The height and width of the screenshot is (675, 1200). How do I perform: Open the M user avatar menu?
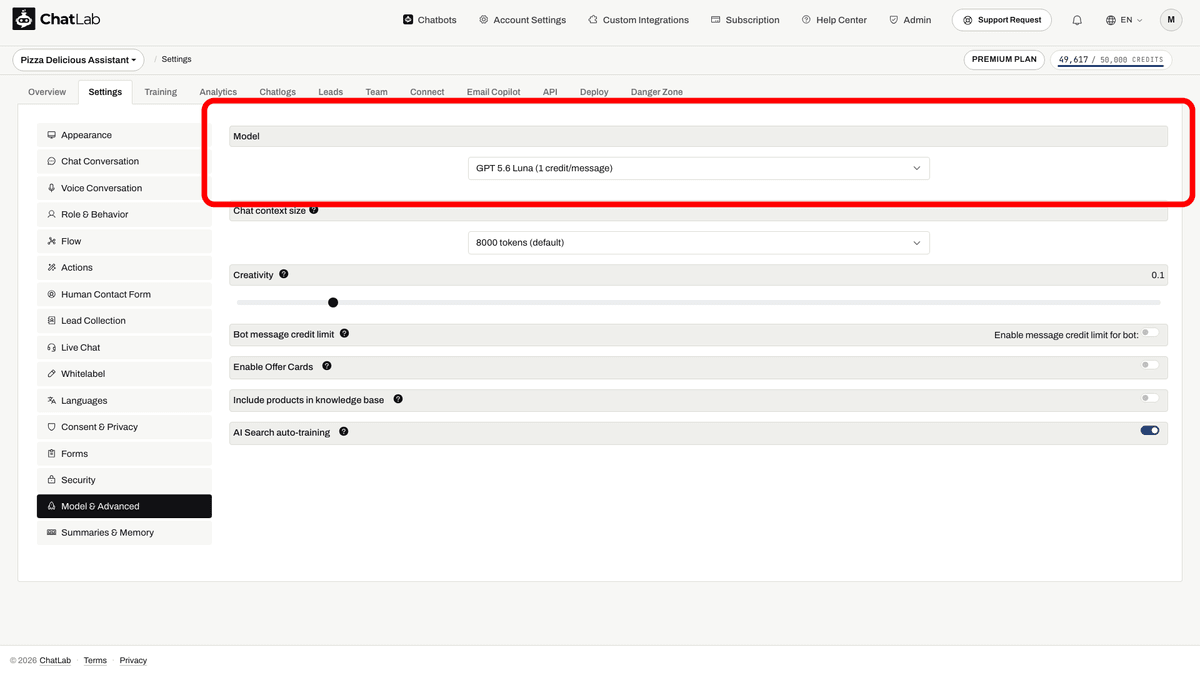1171,20
